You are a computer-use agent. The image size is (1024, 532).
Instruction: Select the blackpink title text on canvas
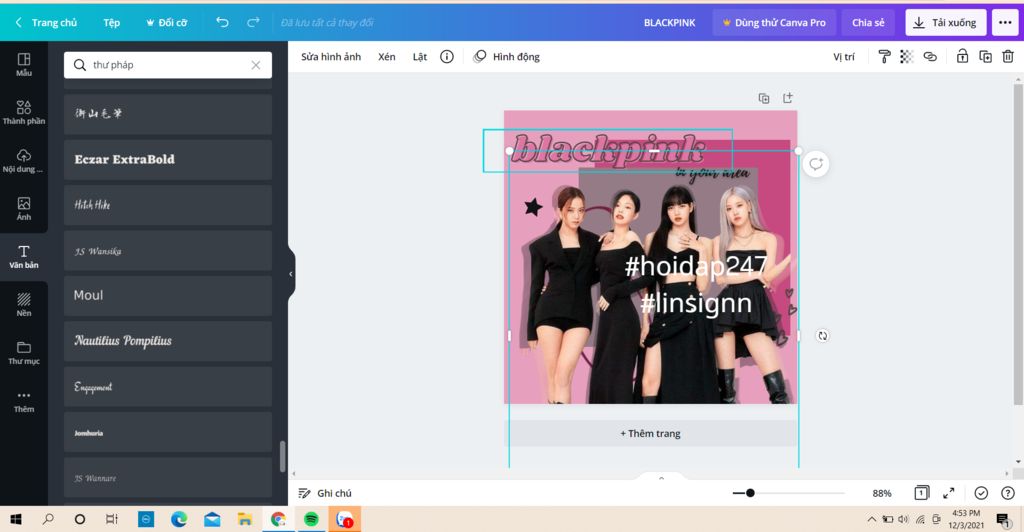(x=608, y=150)
